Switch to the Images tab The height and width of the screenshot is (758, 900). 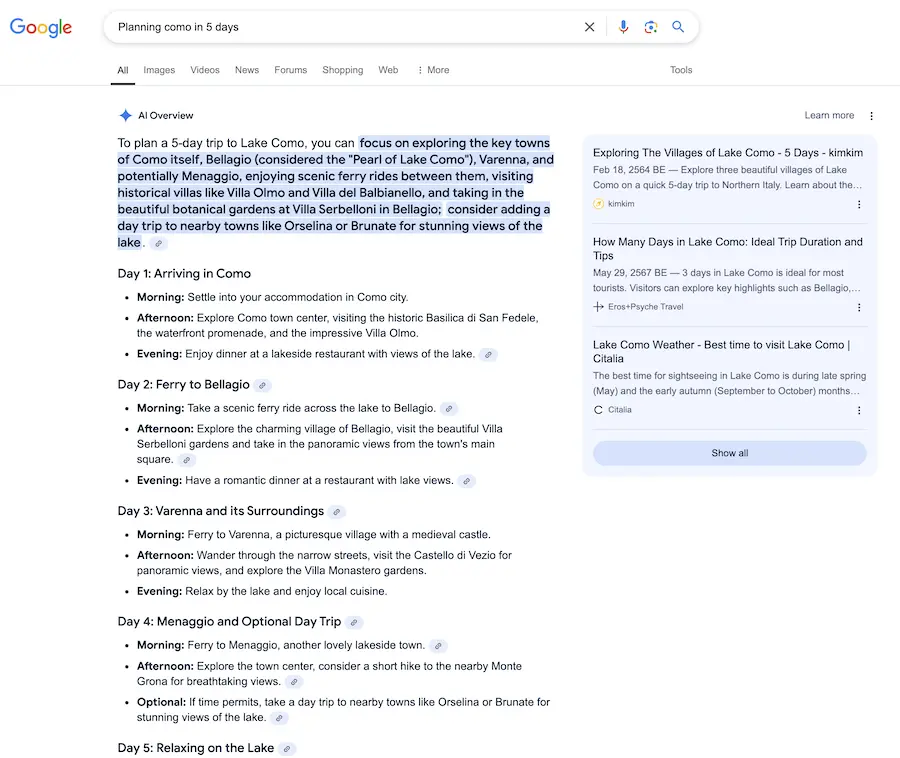click(x=159, y=70)
